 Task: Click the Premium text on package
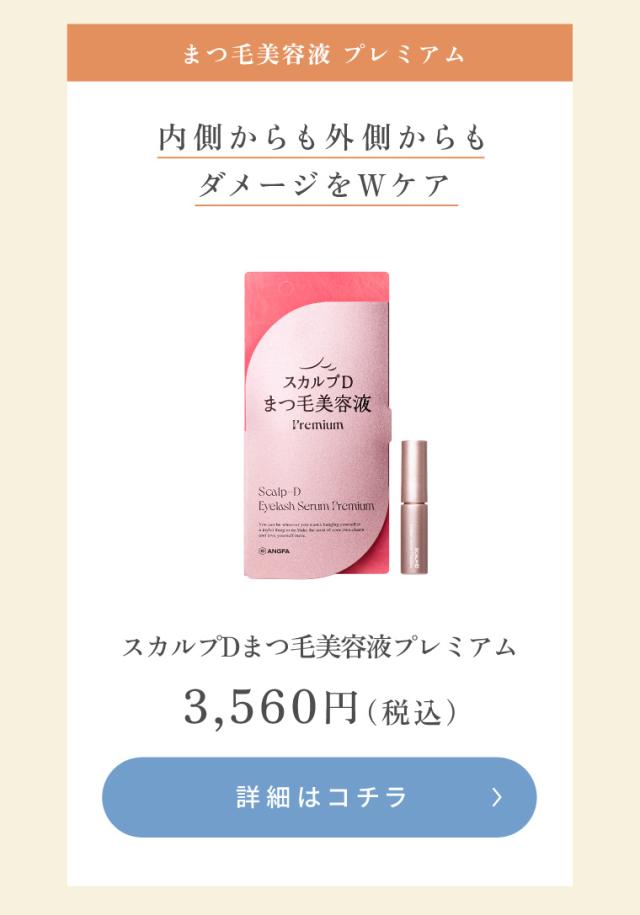[x=318, y=424]
